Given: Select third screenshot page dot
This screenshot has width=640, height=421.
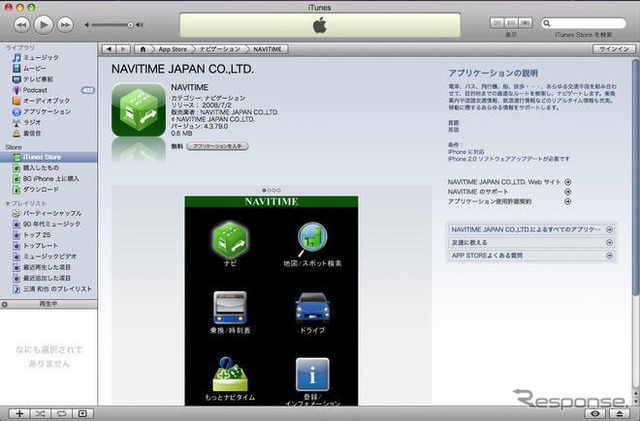Looking at the screenshot, I should pos(274,190).
